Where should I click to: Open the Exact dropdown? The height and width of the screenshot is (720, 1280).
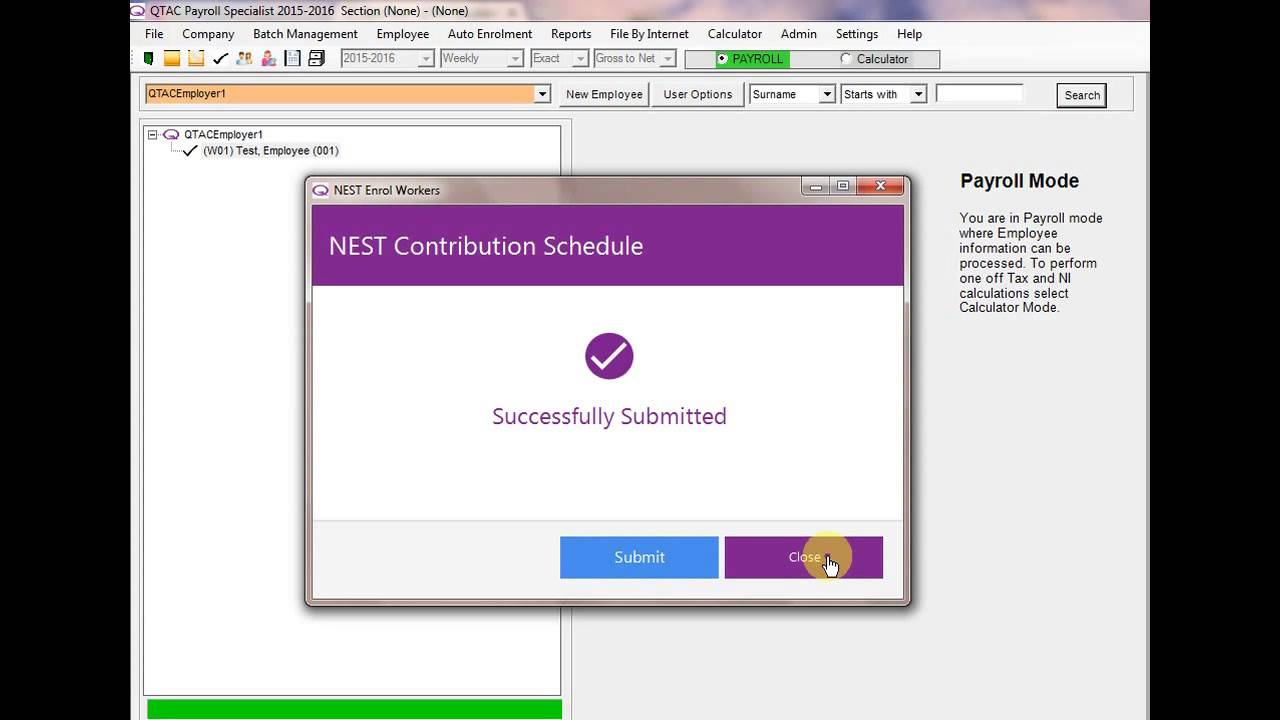coord(580,59)
